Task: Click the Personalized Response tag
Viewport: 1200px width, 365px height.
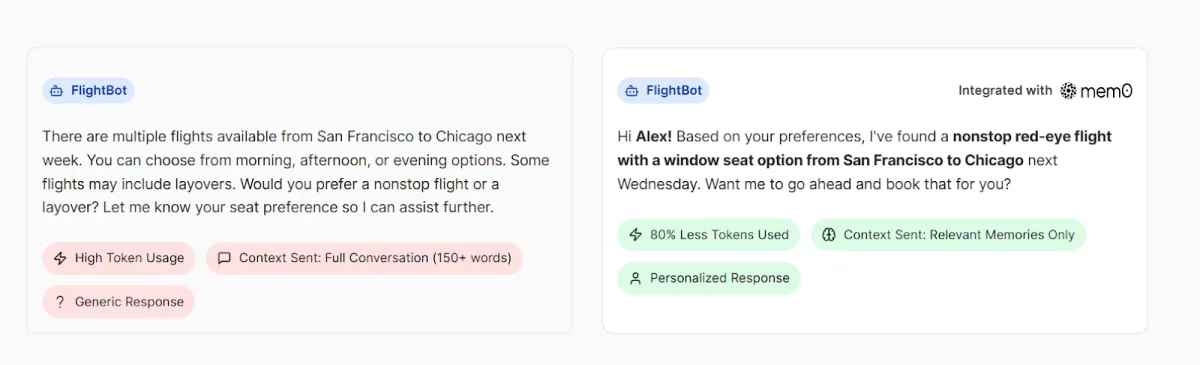Action: coord(709,278)
